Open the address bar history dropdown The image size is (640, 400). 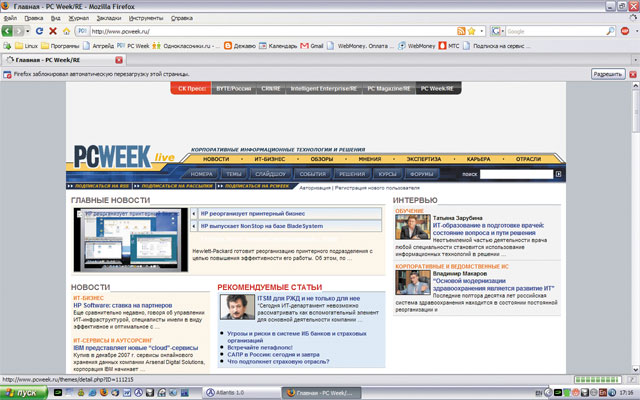(x=482, y=31)
